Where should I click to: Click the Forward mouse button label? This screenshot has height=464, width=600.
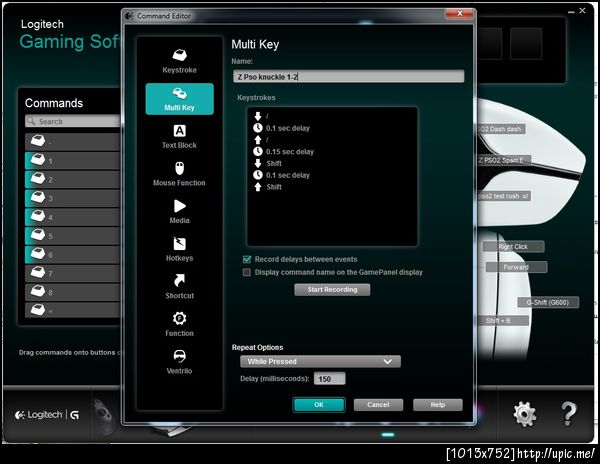(516, 267)
